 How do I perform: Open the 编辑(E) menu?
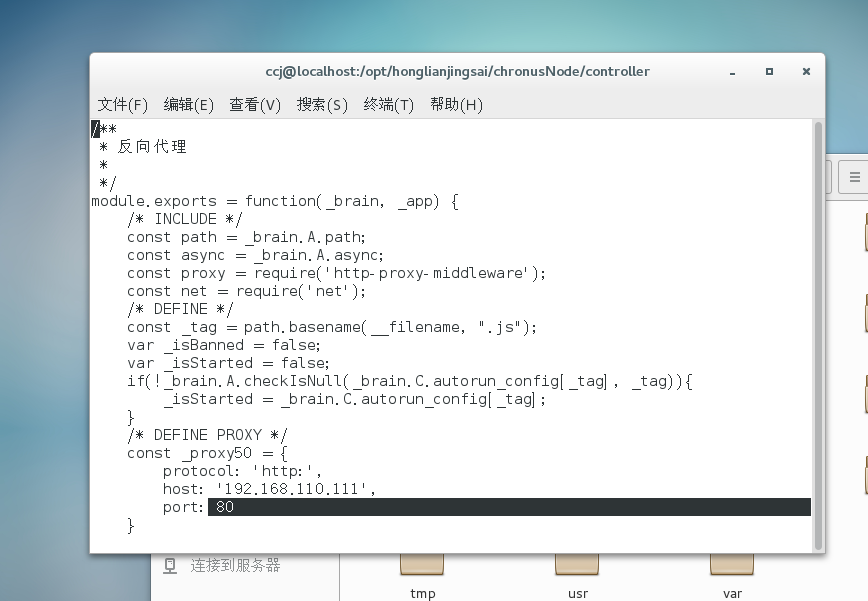[189, 105]
